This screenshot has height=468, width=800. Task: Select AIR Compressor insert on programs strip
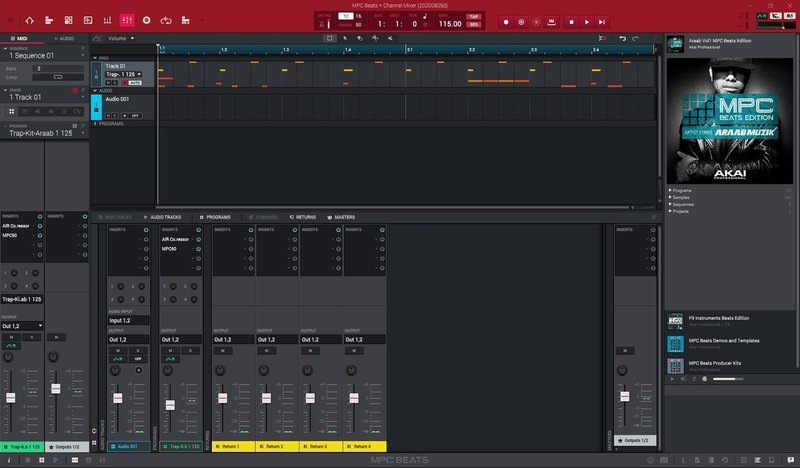[176, 239]
